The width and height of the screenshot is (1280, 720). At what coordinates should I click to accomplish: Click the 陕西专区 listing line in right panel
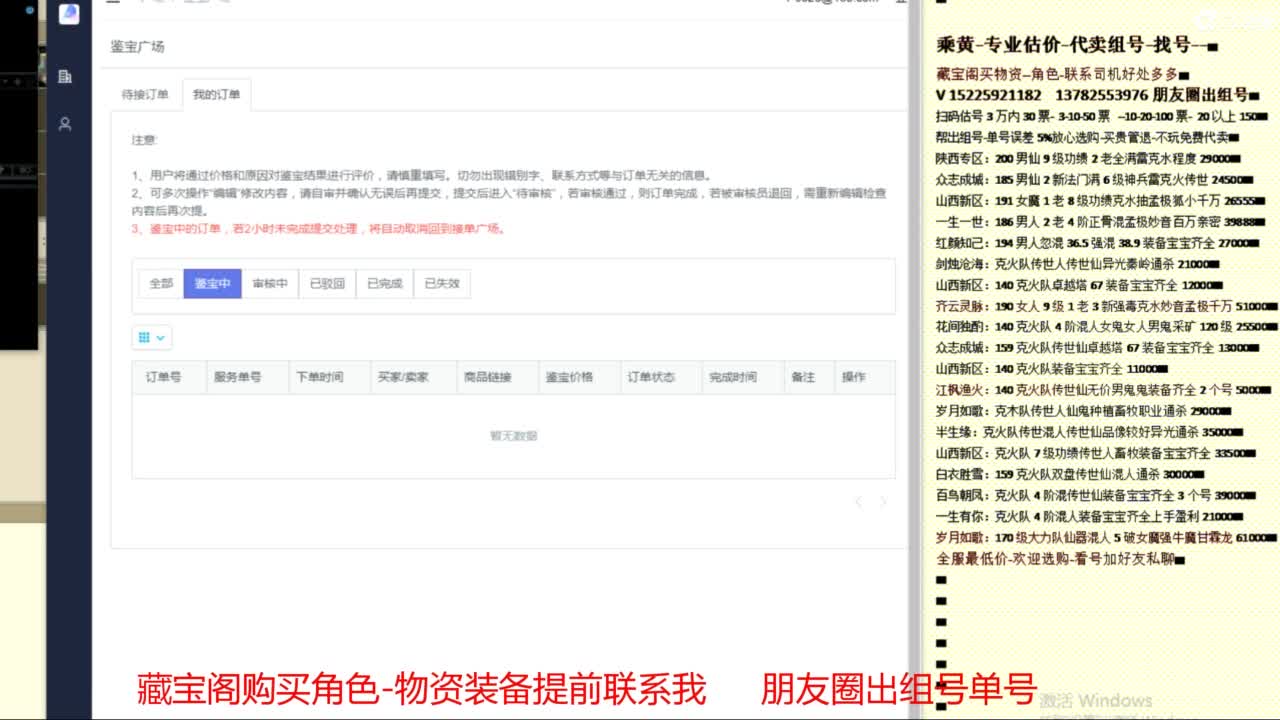pyautogui.click(x=1089, y=159)
